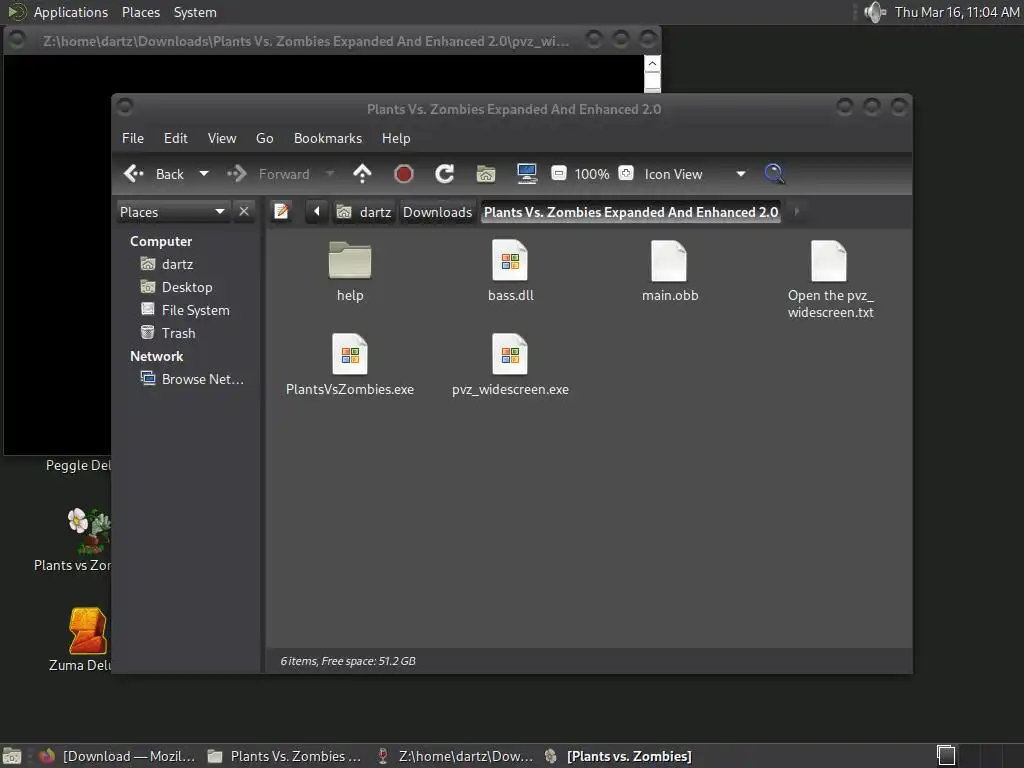Click the volume speaker icon in the panel
The width and height of the screenshot is (1024, 768).
pyautogui.click(x=874, y=12)
